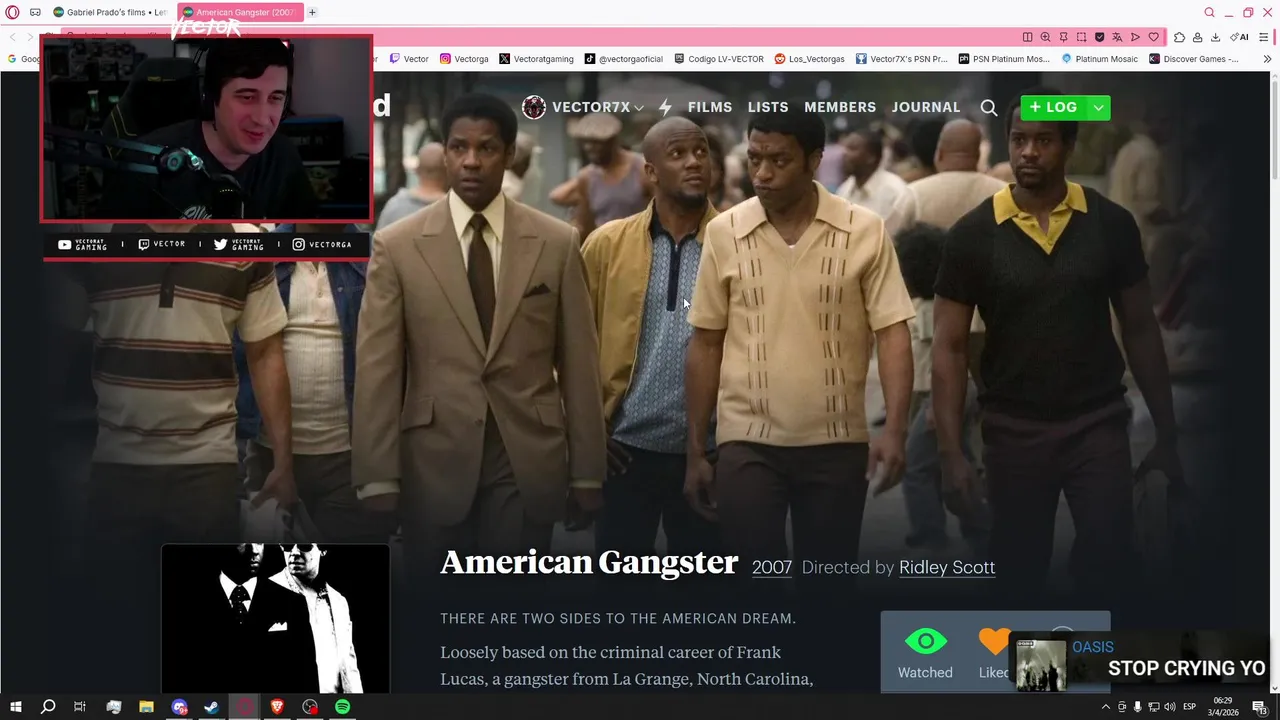Switch to the Gabriel Prado's films tab

[x=110, y=12]
